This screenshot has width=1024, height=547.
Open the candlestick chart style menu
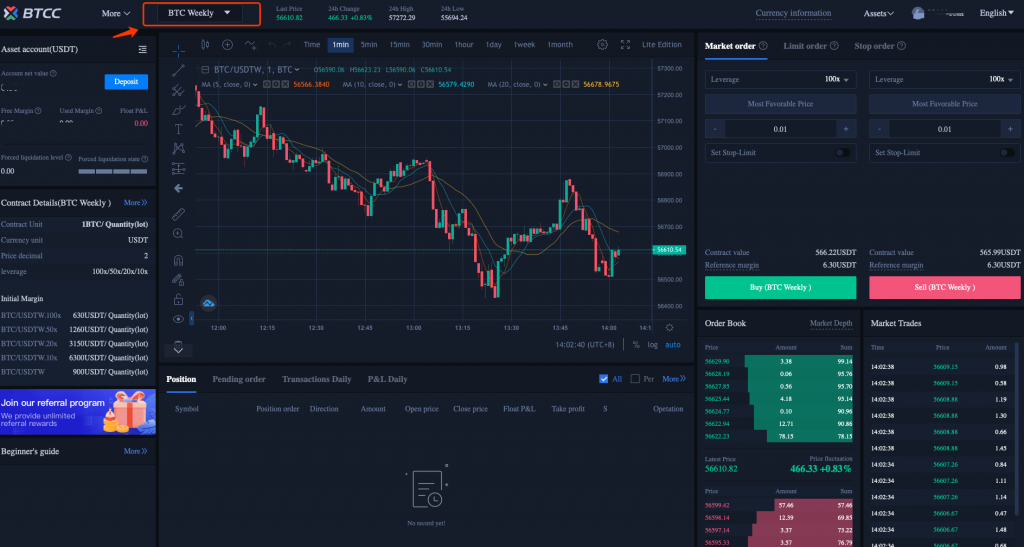coord(205,44)
